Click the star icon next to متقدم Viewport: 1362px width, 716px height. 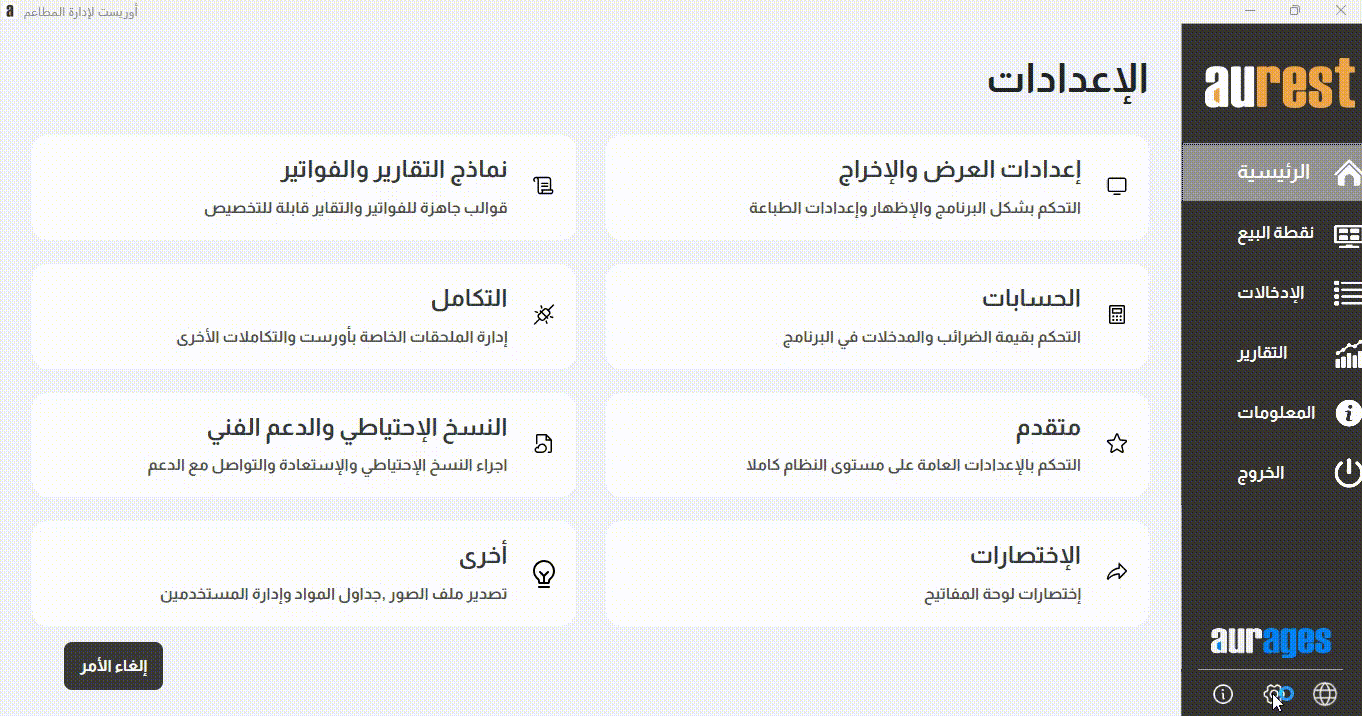point(1117,444)
